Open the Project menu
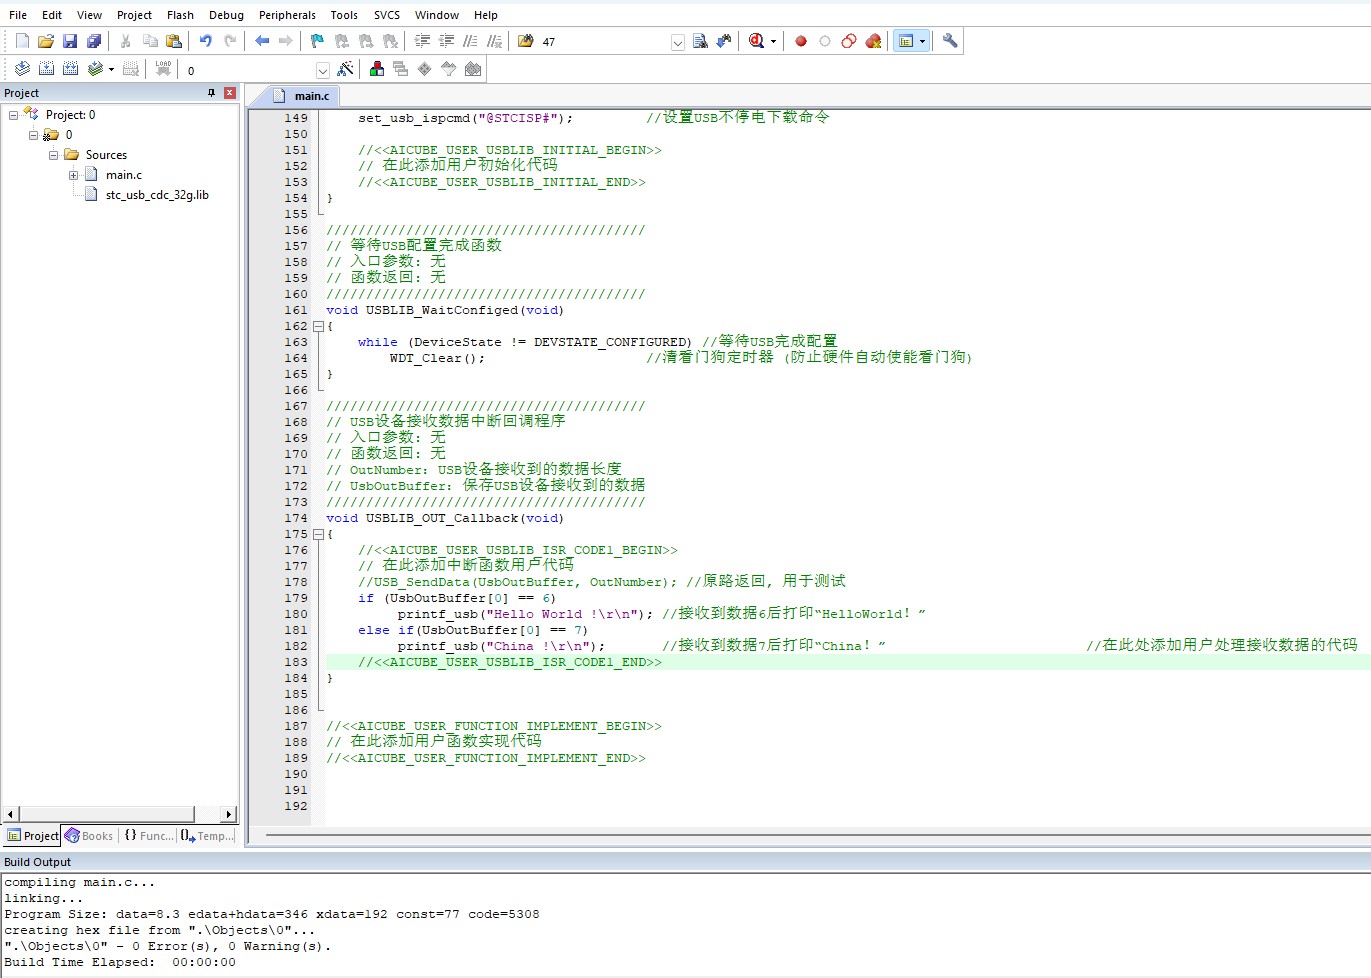Screen dimensions: 1371x978 [x=134, y=15]
